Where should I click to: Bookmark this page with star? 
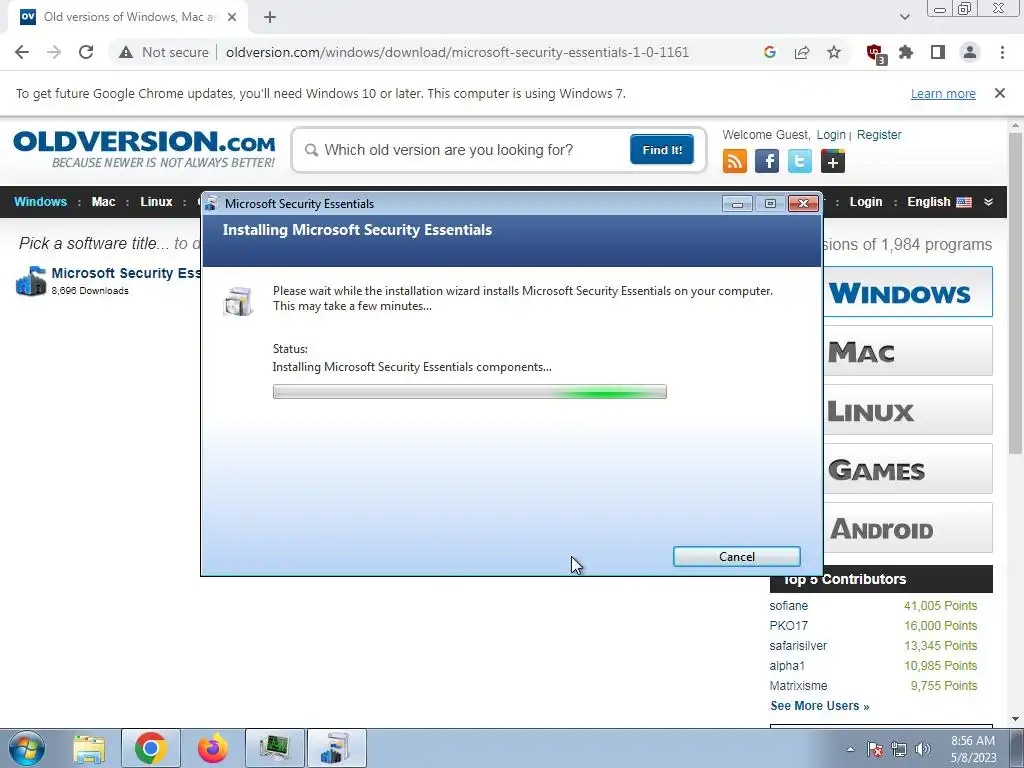tap(834, 52)
